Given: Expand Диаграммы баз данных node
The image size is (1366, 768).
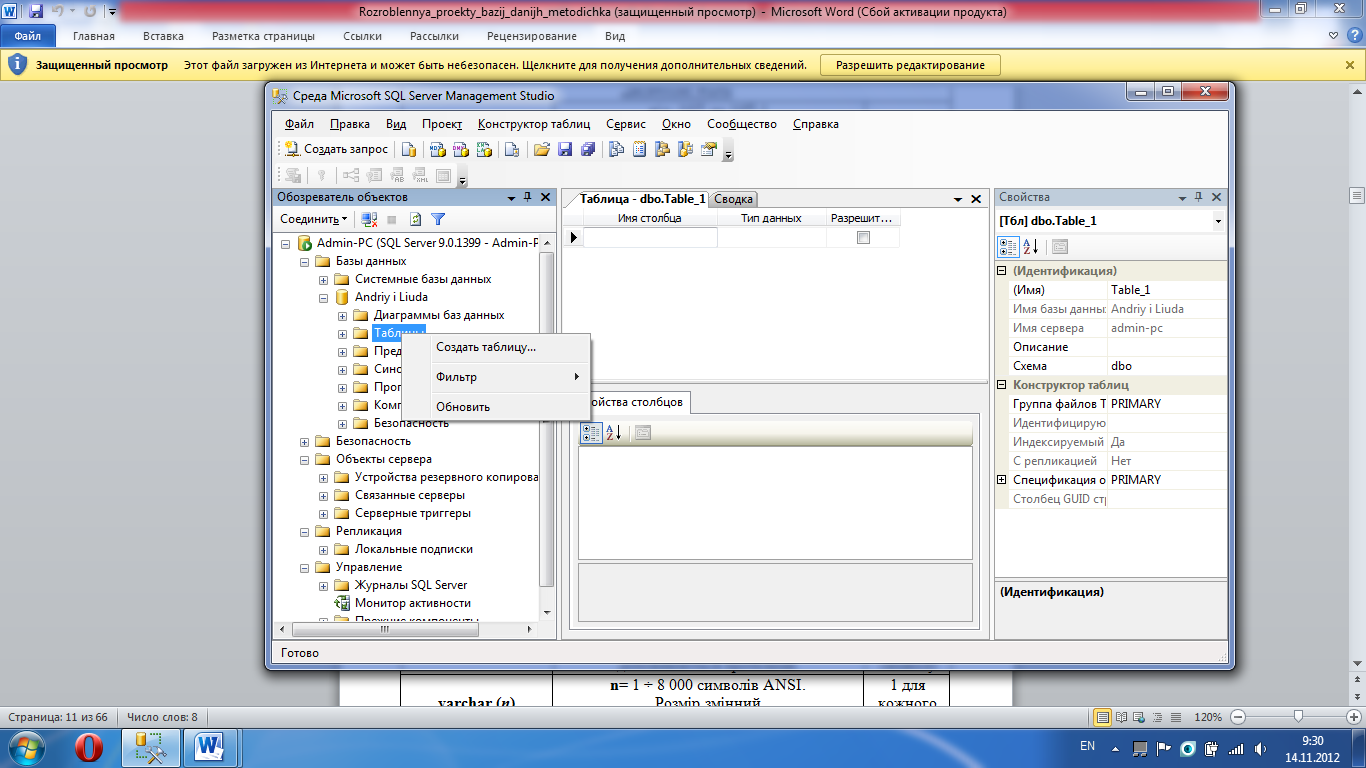Looking at the screenshot, I should click(x=343, y=315).
